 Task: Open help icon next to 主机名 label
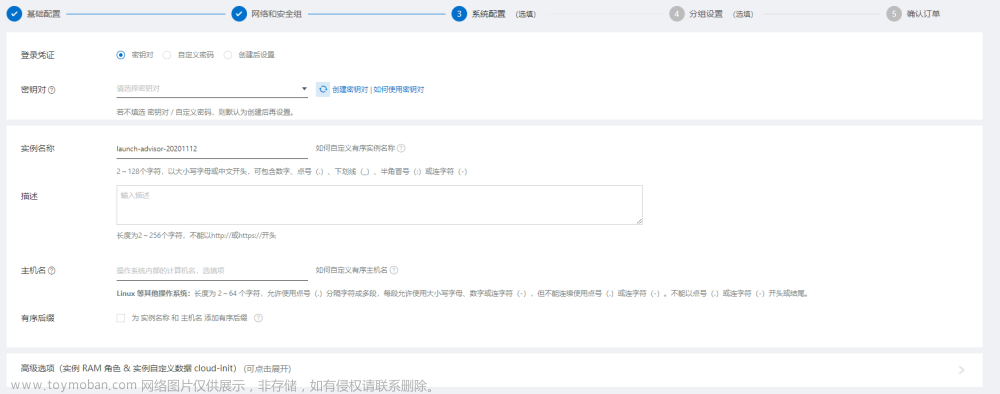[52, 270]
